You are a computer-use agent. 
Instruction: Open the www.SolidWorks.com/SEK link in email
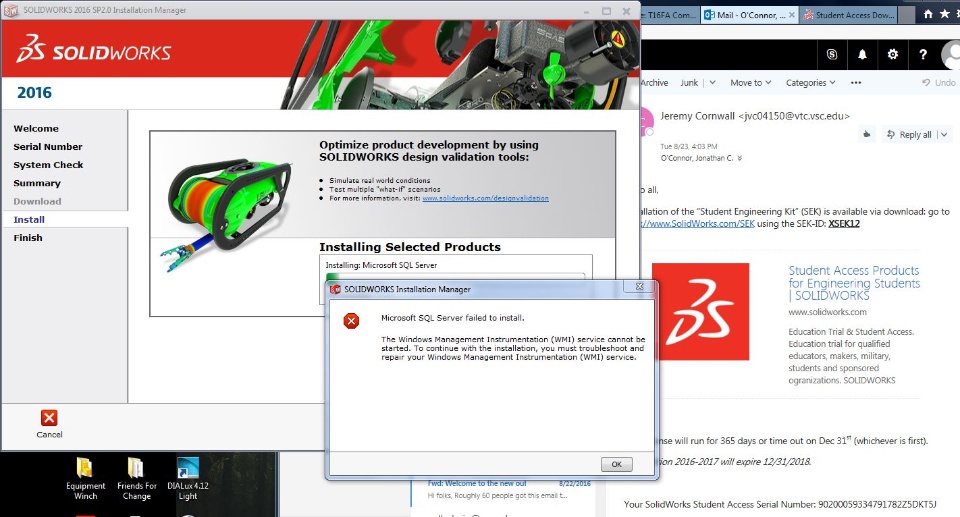tap(697, 224)
